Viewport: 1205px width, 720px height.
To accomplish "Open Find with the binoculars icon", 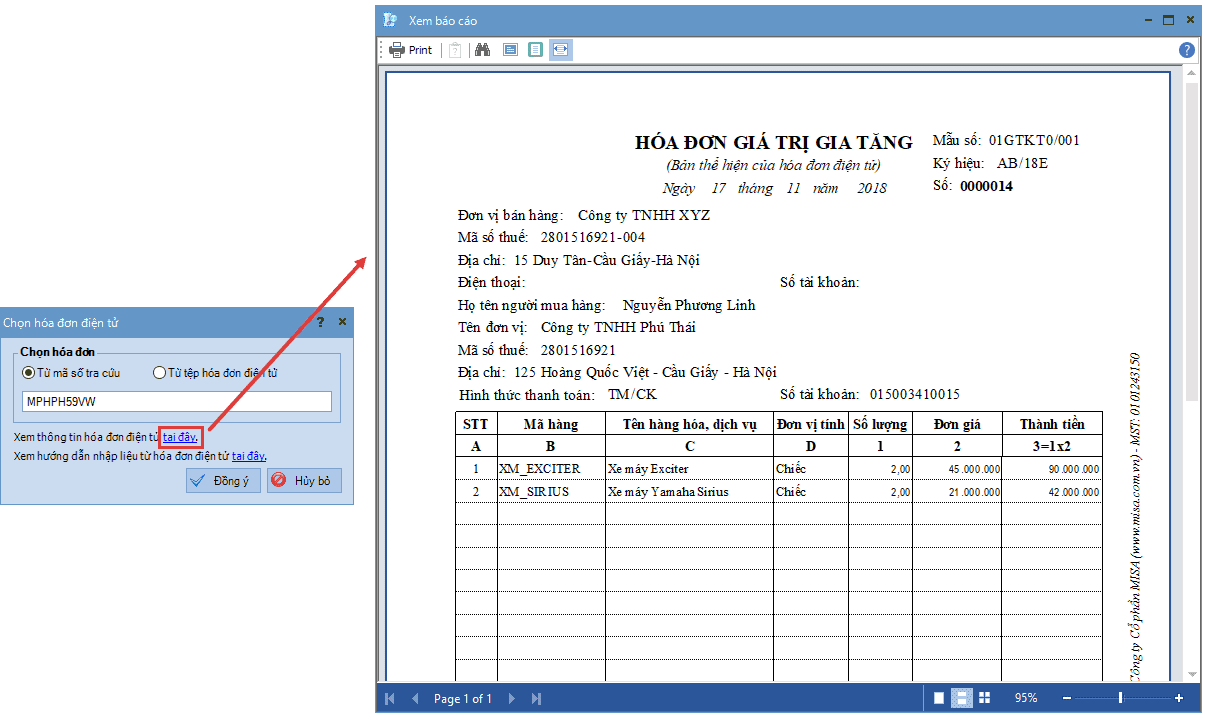I will 482,50.
